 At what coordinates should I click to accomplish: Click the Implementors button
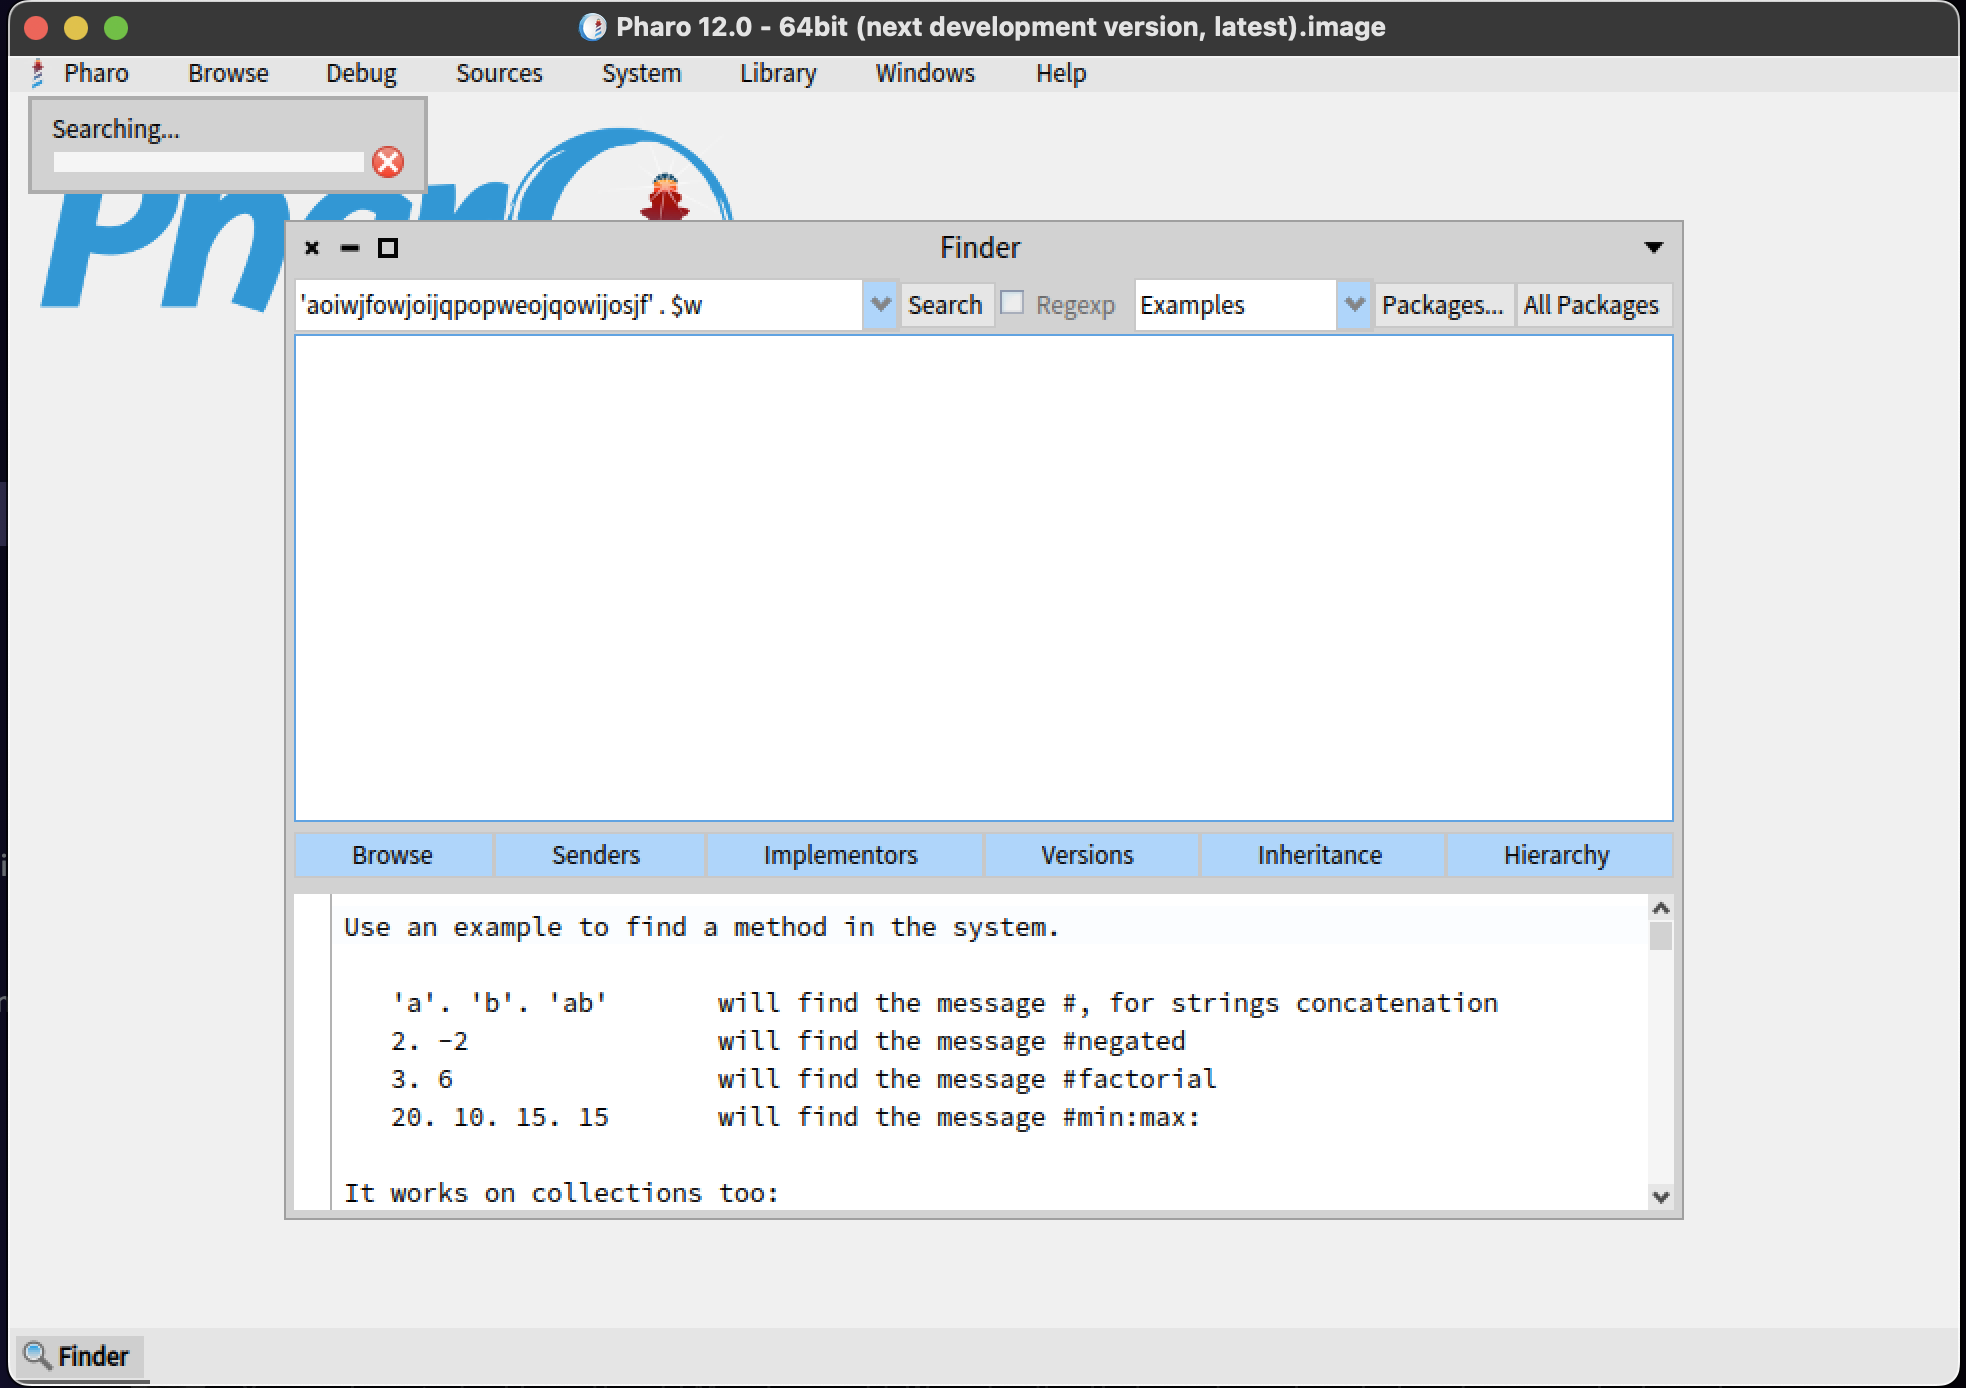[841, 855]
